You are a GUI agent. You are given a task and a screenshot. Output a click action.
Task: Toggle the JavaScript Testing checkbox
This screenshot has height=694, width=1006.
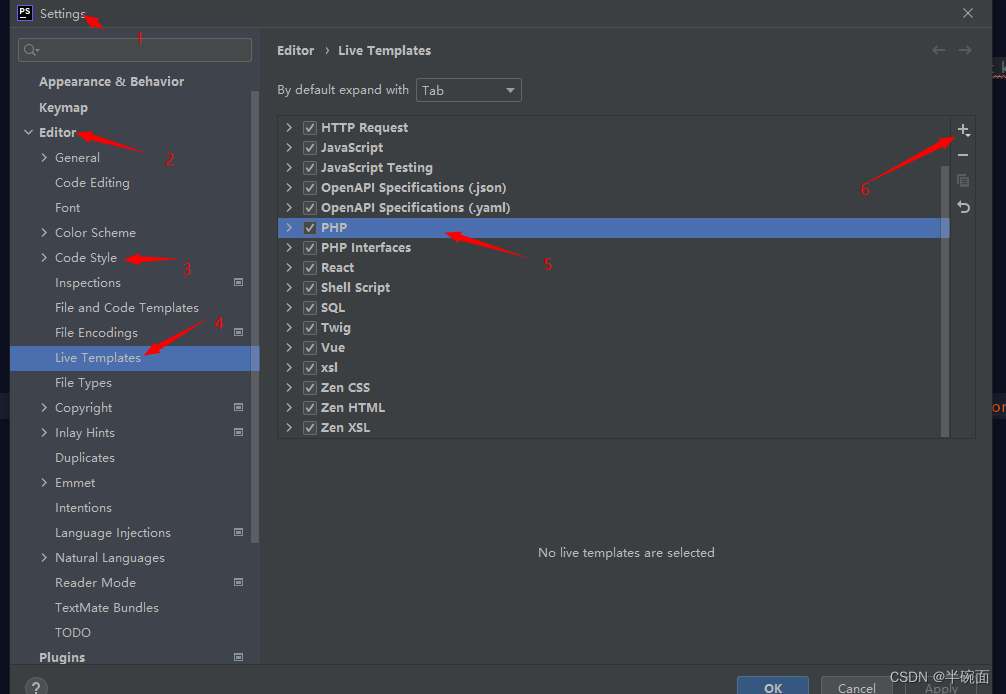(x=310, y=167)
